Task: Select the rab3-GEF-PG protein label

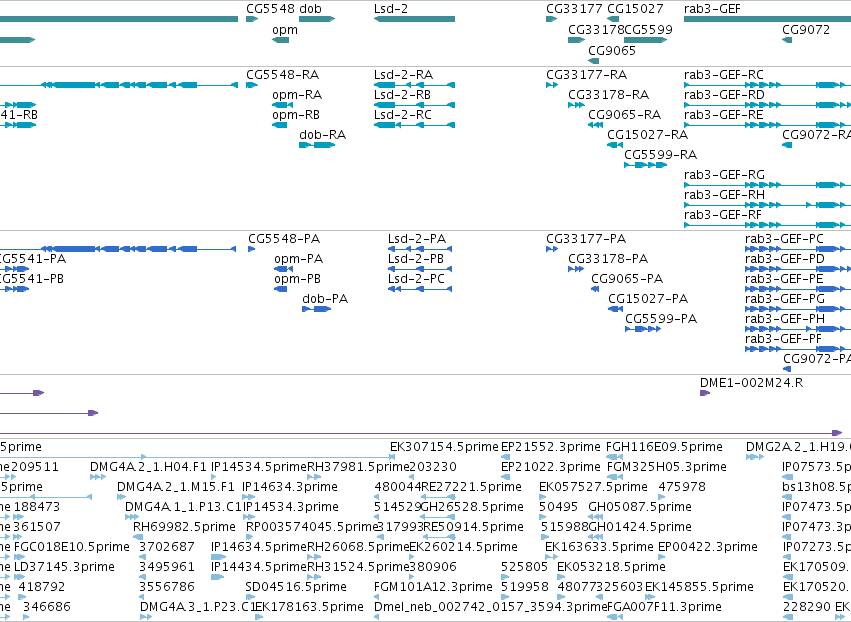Action: pos(785,299)
